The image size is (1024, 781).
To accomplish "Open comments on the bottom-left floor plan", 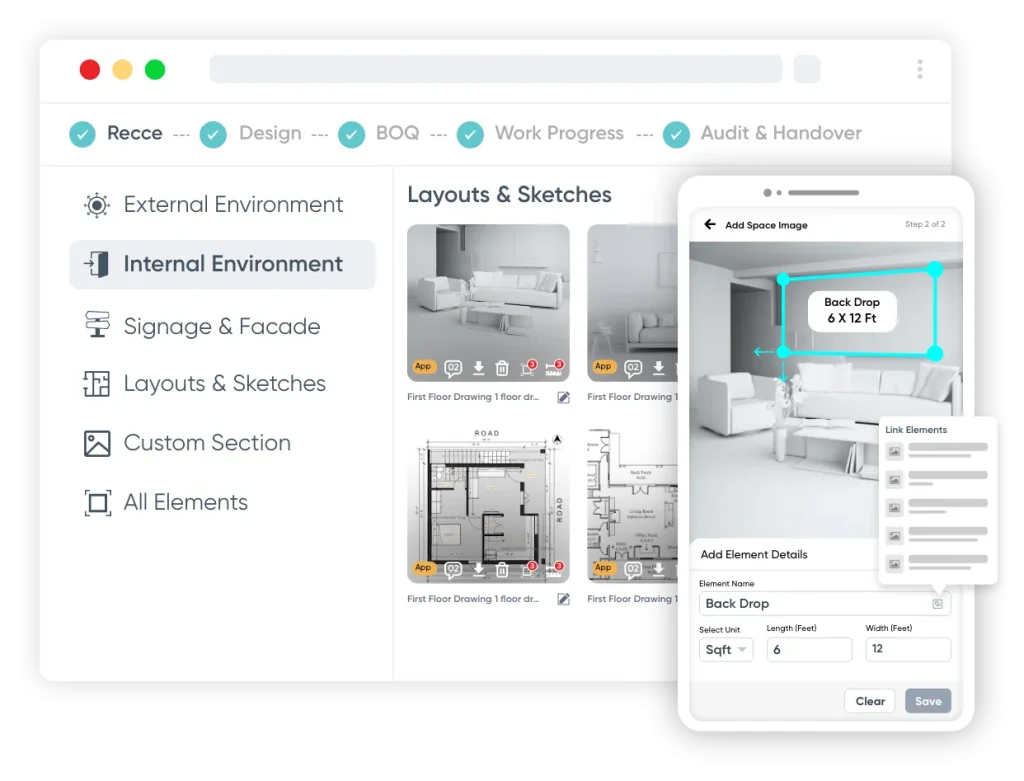I will click(453, 570).
